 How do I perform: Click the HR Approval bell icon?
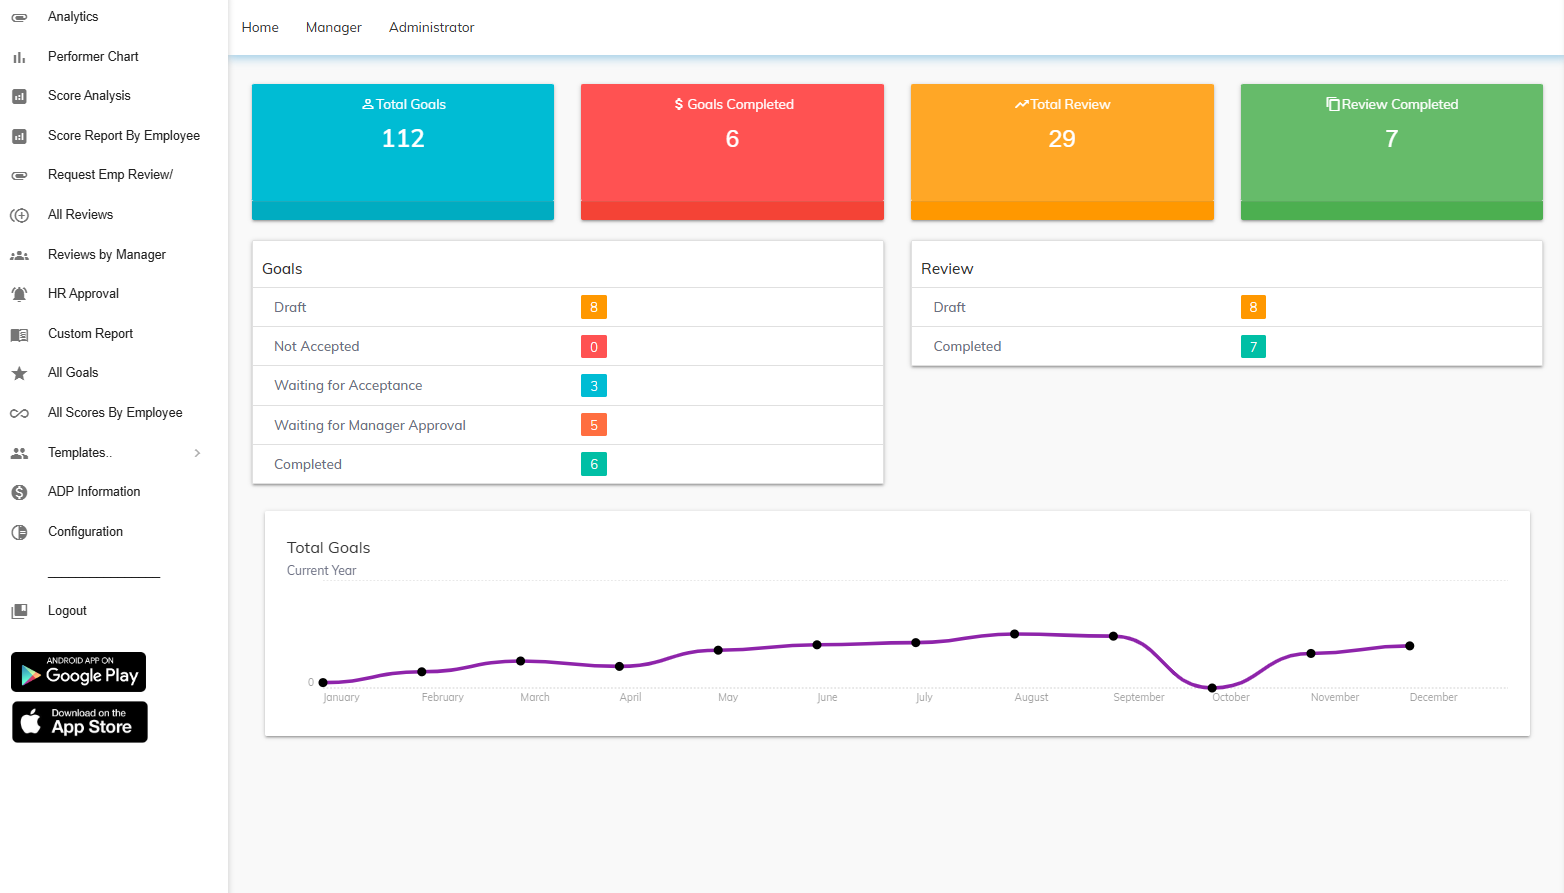pos(19,294)
